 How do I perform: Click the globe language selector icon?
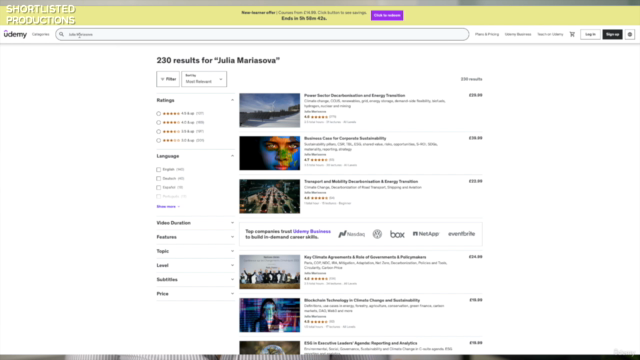pyautogui.click(x=630, y=34)
